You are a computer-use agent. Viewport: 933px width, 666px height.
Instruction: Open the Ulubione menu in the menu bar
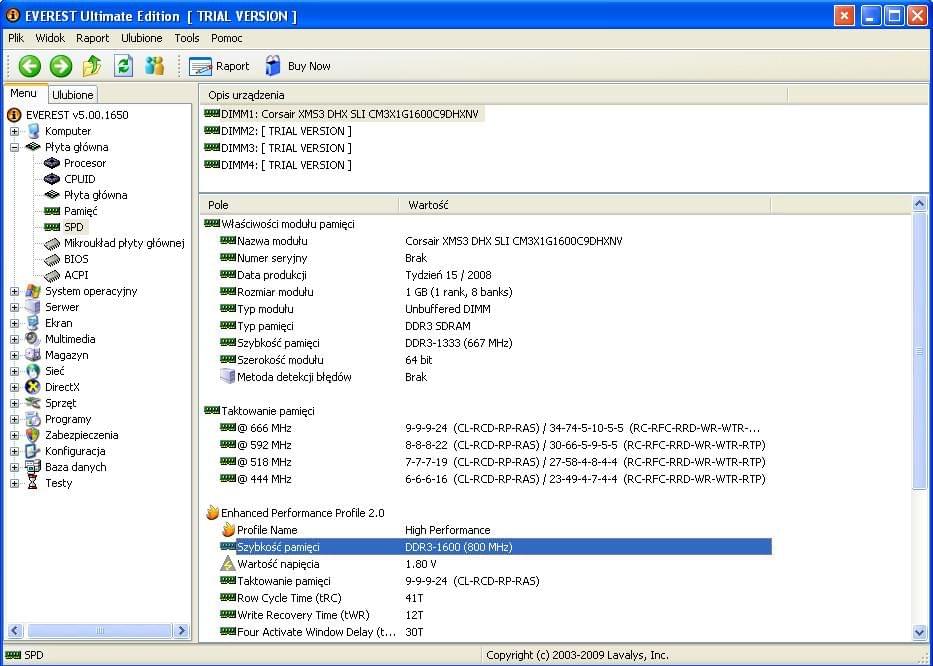(x=142, y=38)
